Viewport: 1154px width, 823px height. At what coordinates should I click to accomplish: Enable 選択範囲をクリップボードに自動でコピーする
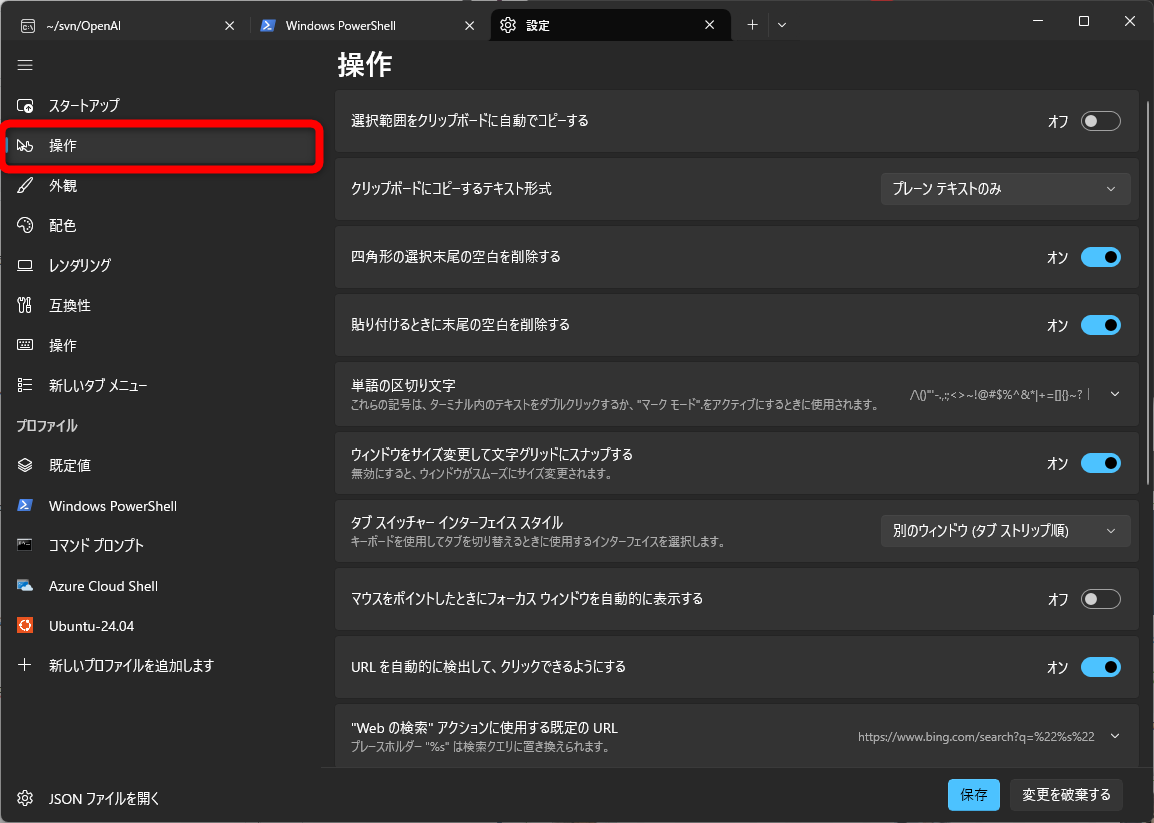coord(1100,120)
